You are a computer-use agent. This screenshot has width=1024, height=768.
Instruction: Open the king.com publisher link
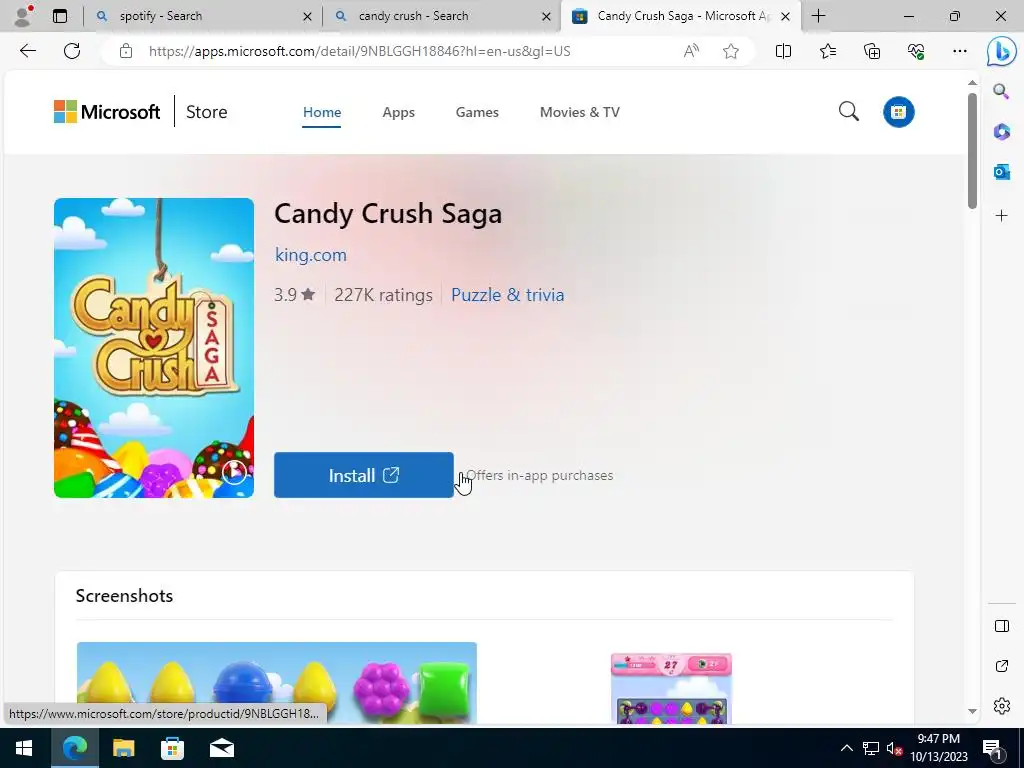coord(311,255)
